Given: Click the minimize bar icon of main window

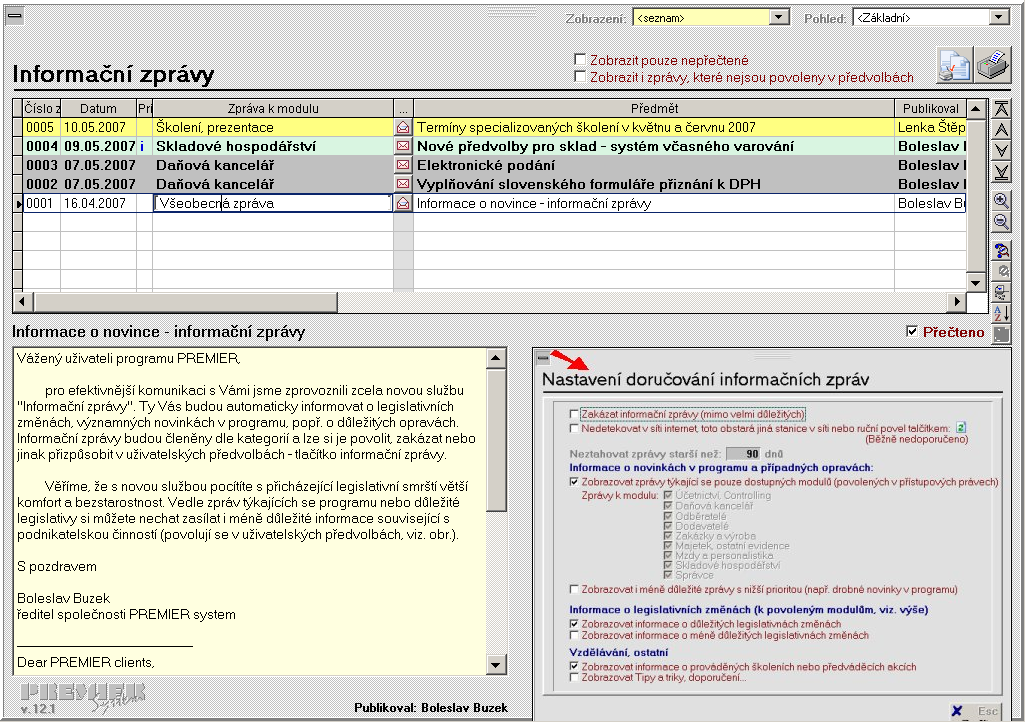Looking at the screenshot, I should (x=14, y=16).
